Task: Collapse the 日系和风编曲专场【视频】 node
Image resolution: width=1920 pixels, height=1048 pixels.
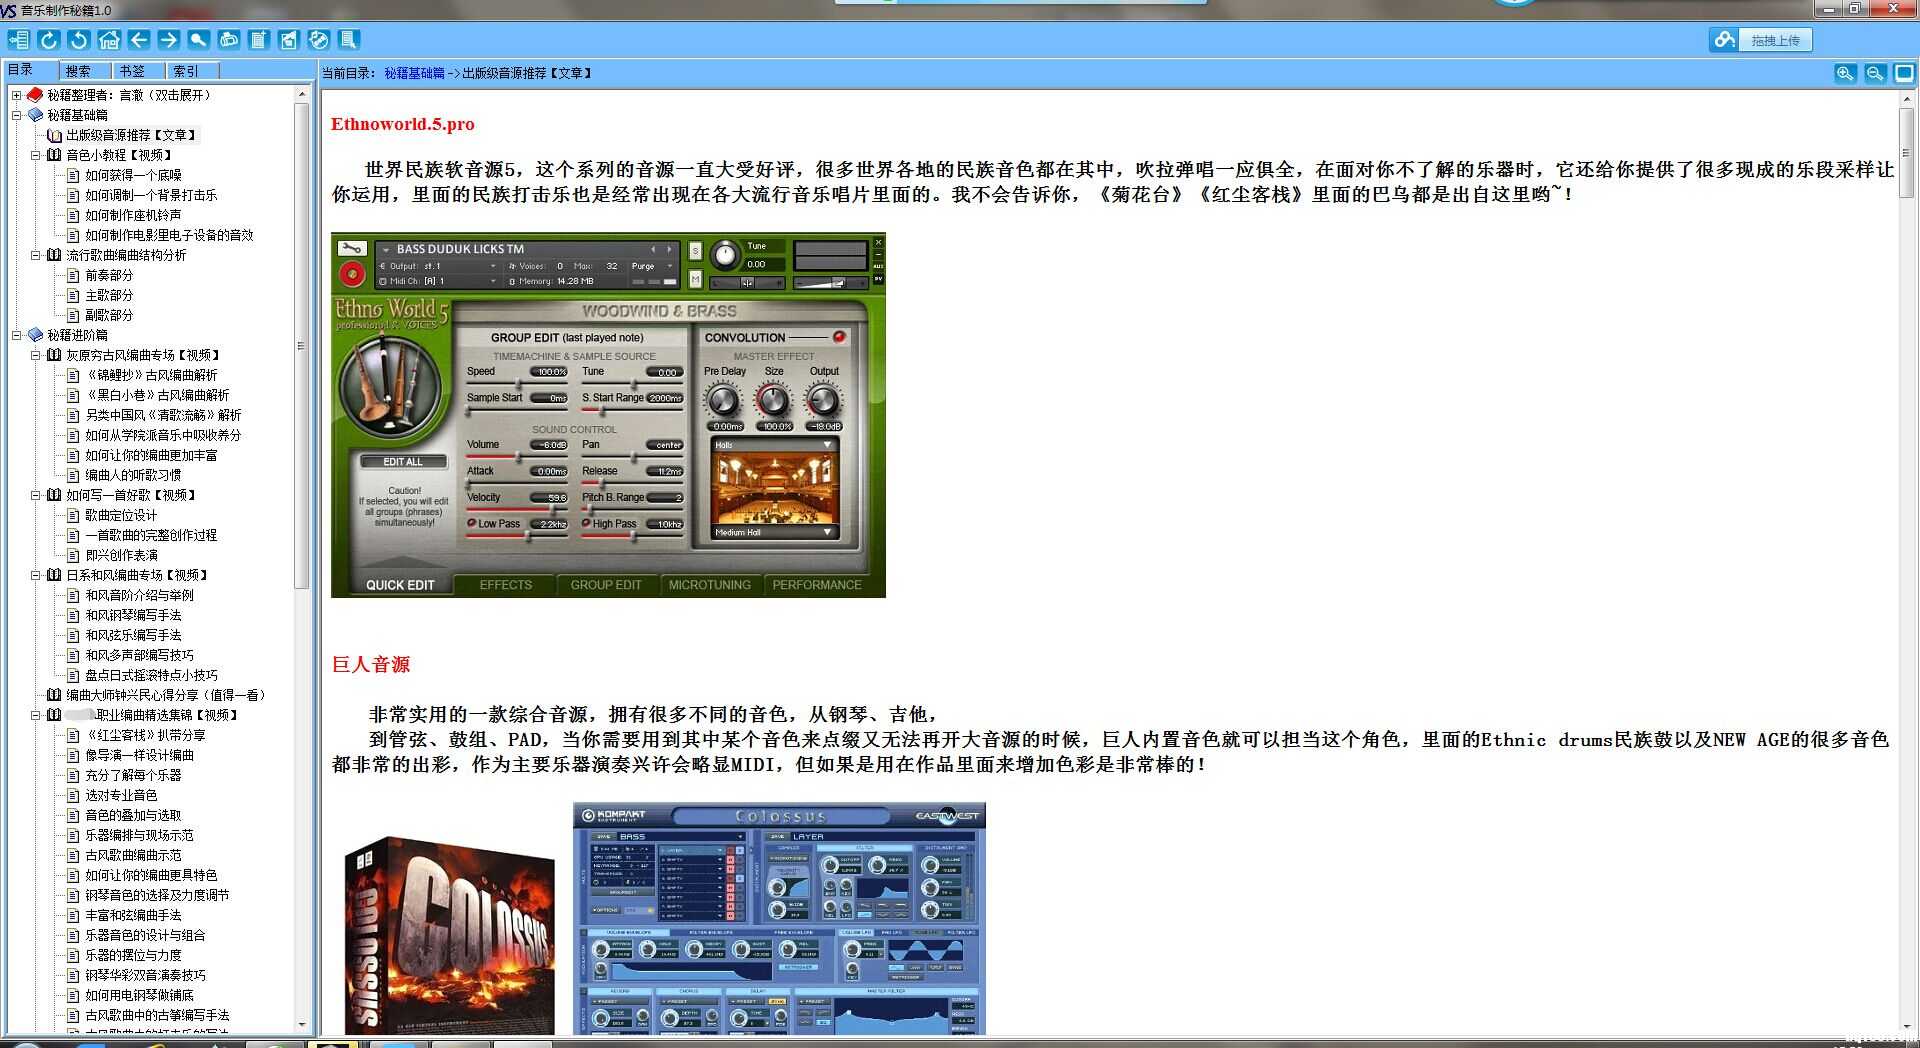Action: coord(35,575)
